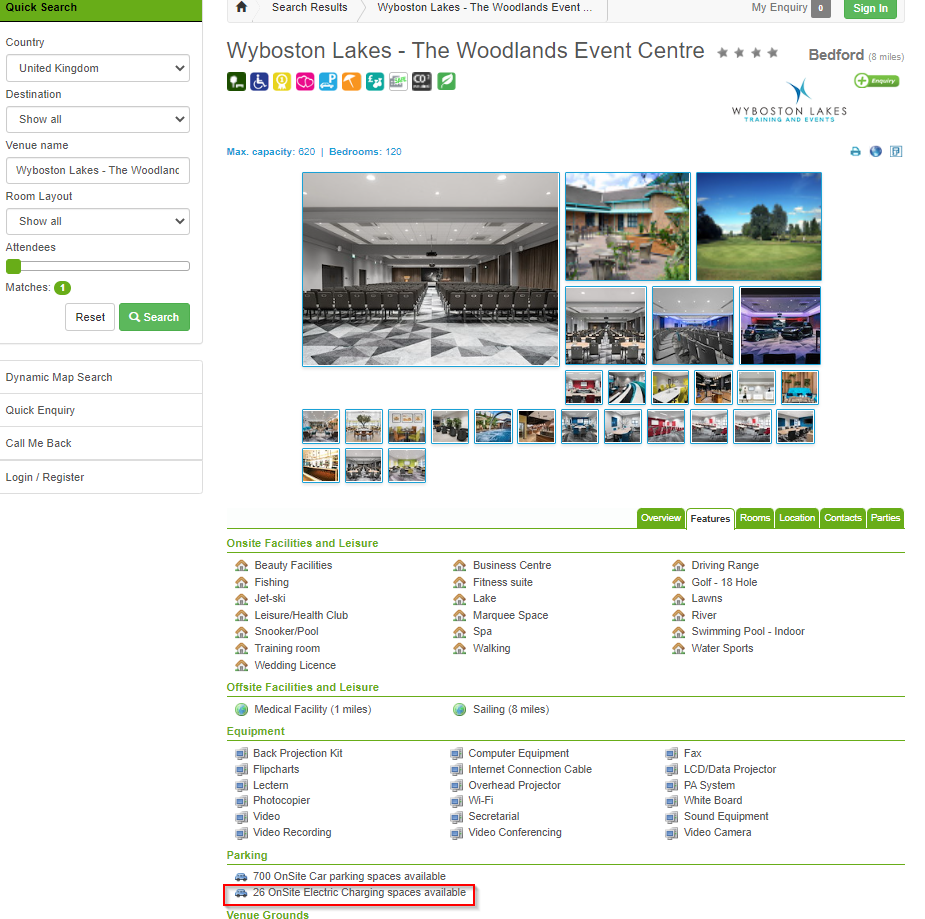Click the Sailing globe icon

(460, 710)
